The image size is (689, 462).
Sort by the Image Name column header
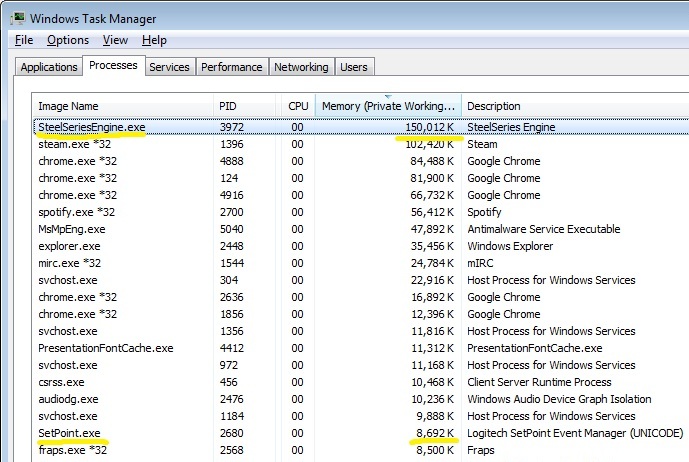(123, 106)
